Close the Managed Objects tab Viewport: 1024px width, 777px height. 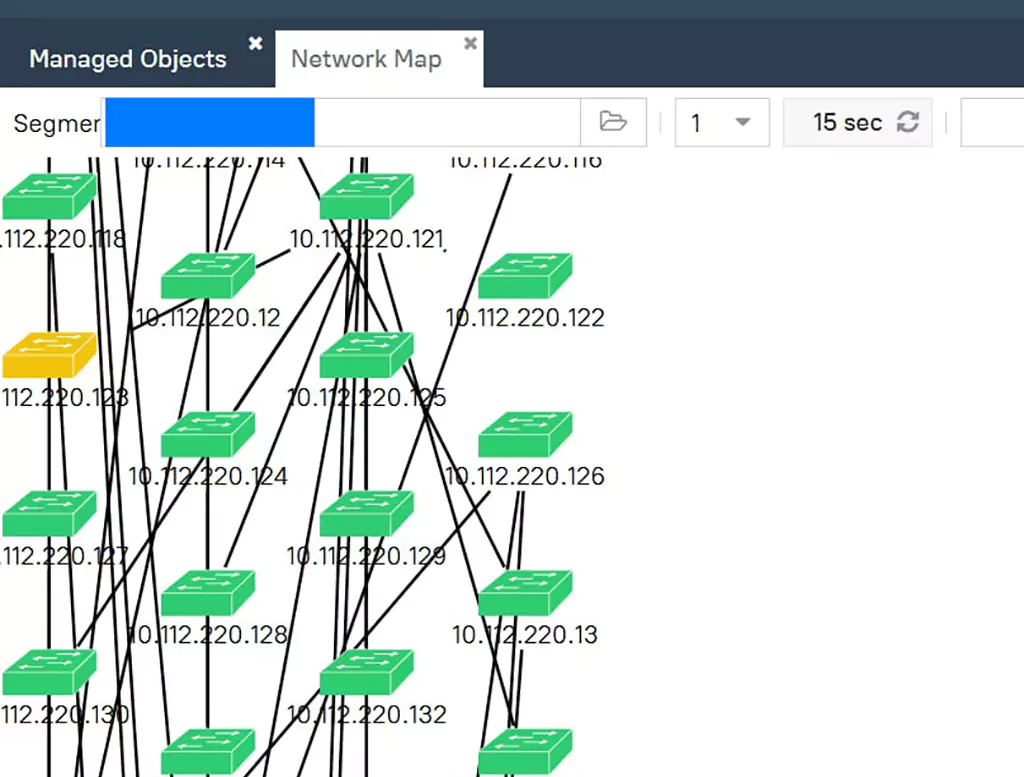pos(255,43)
